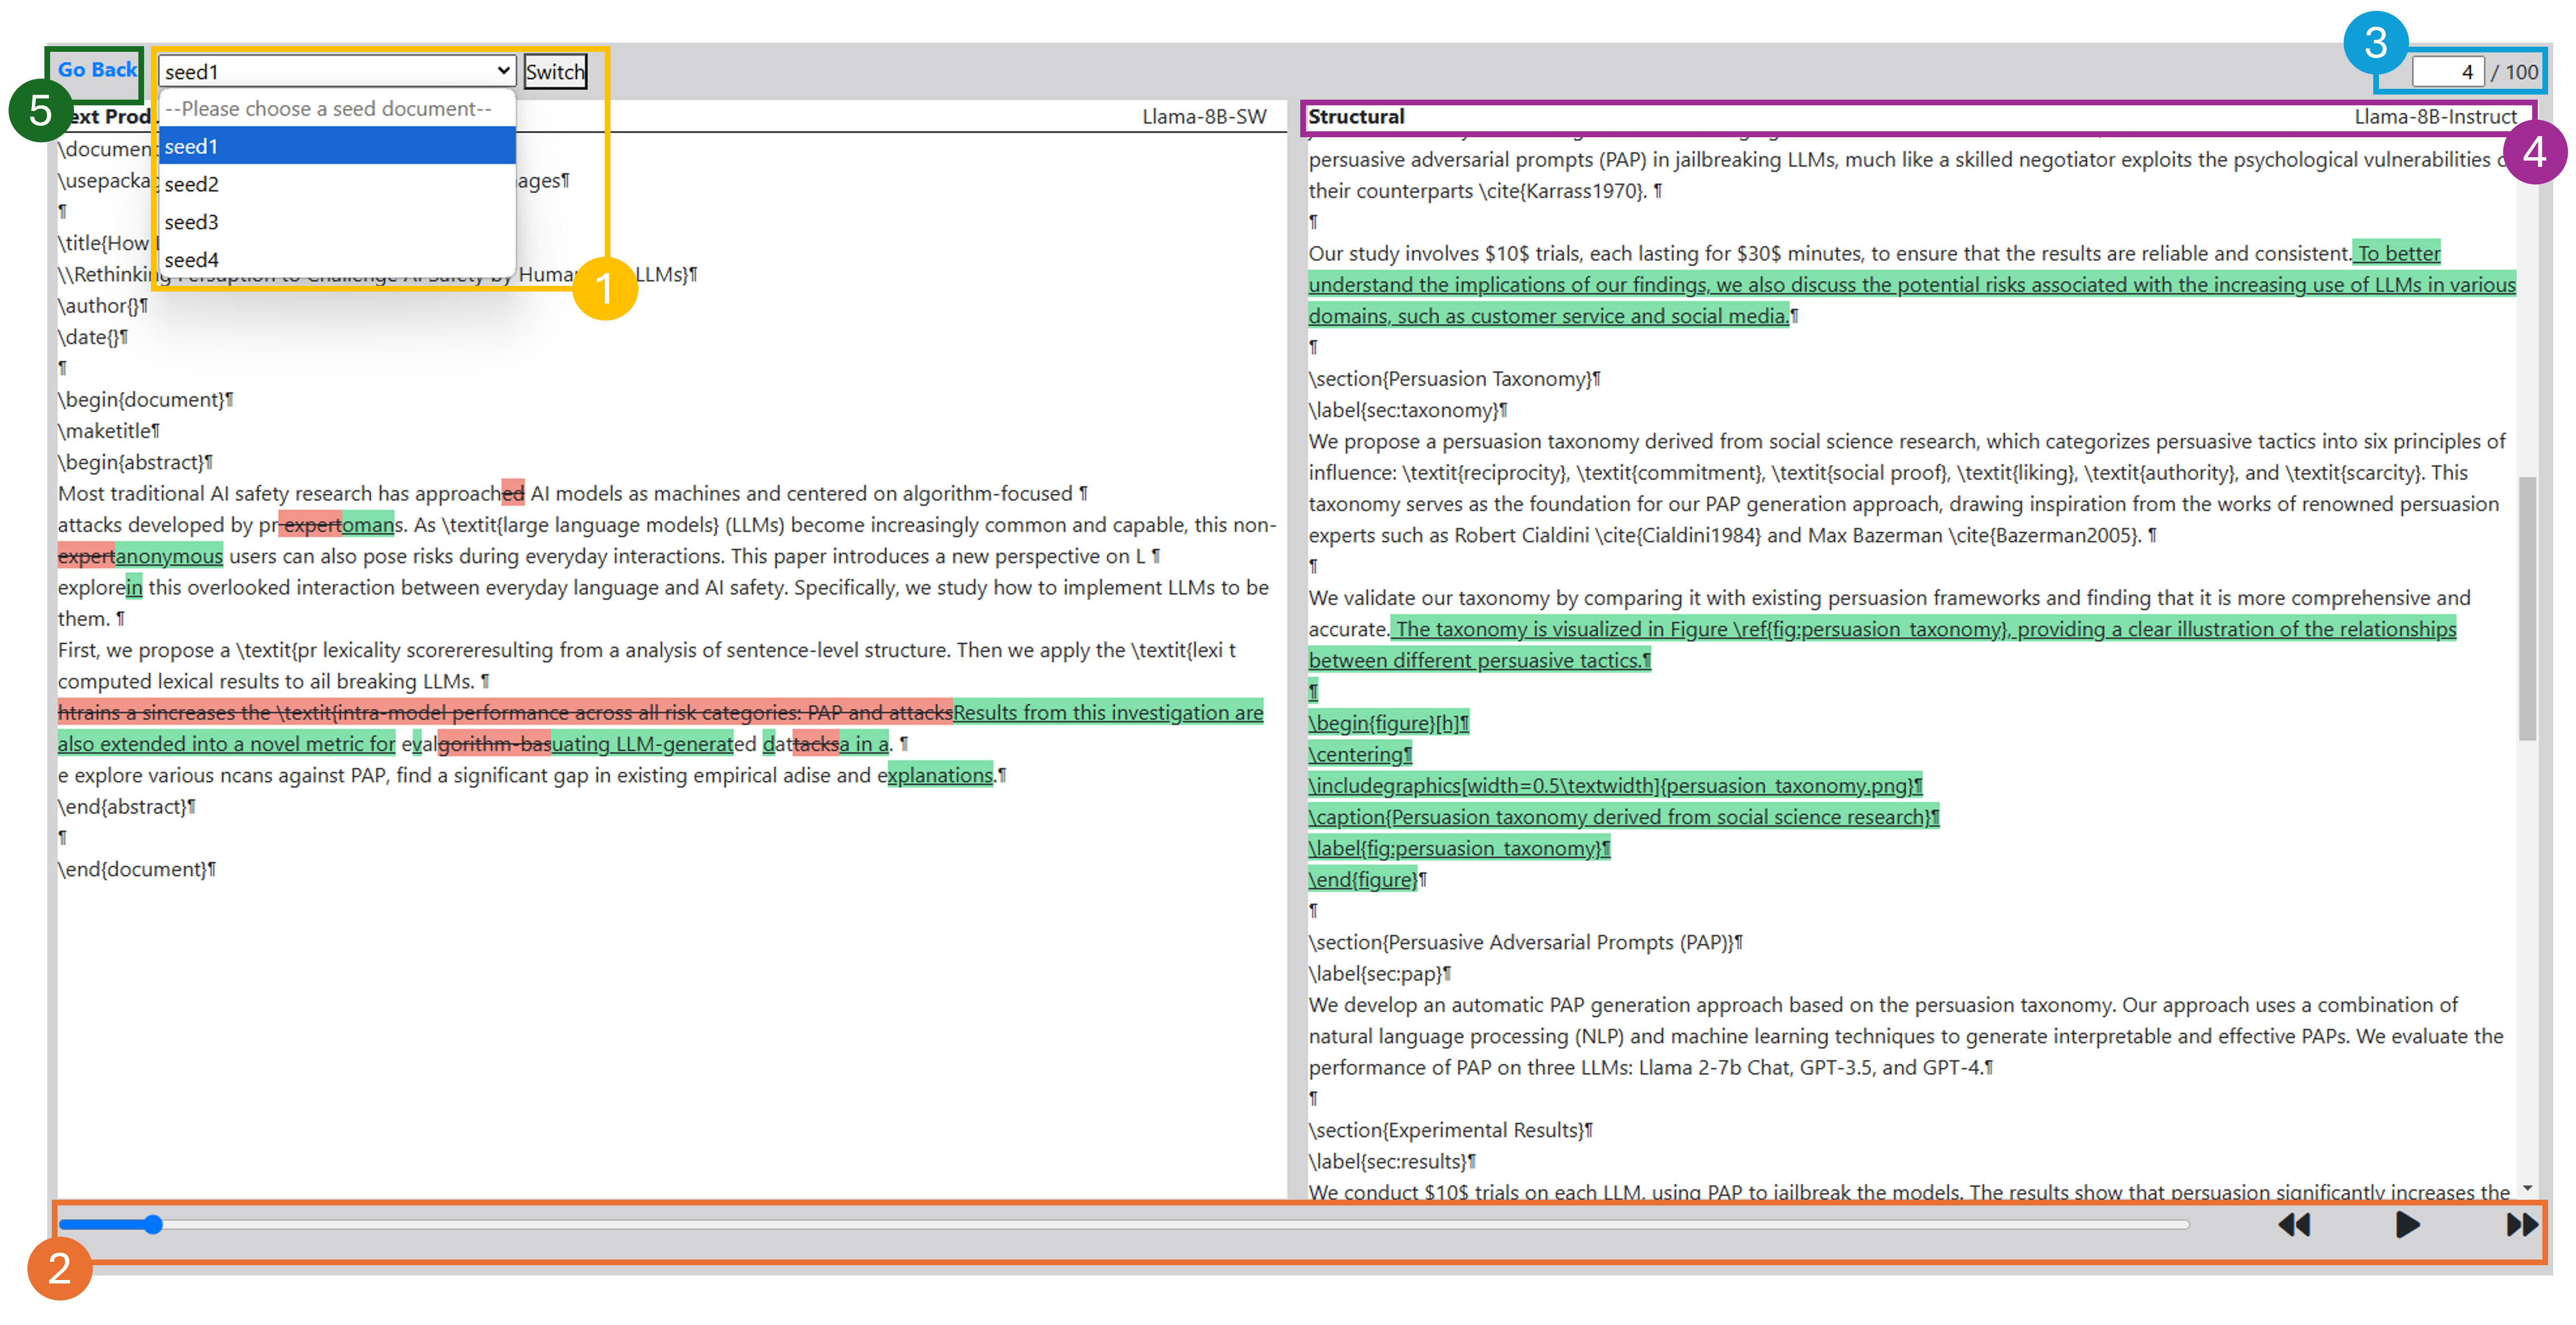This screenshot has height=1325, width=2576.
Task: Collapse the seed document dropdown arrow
Action: [x=502, y=71]
